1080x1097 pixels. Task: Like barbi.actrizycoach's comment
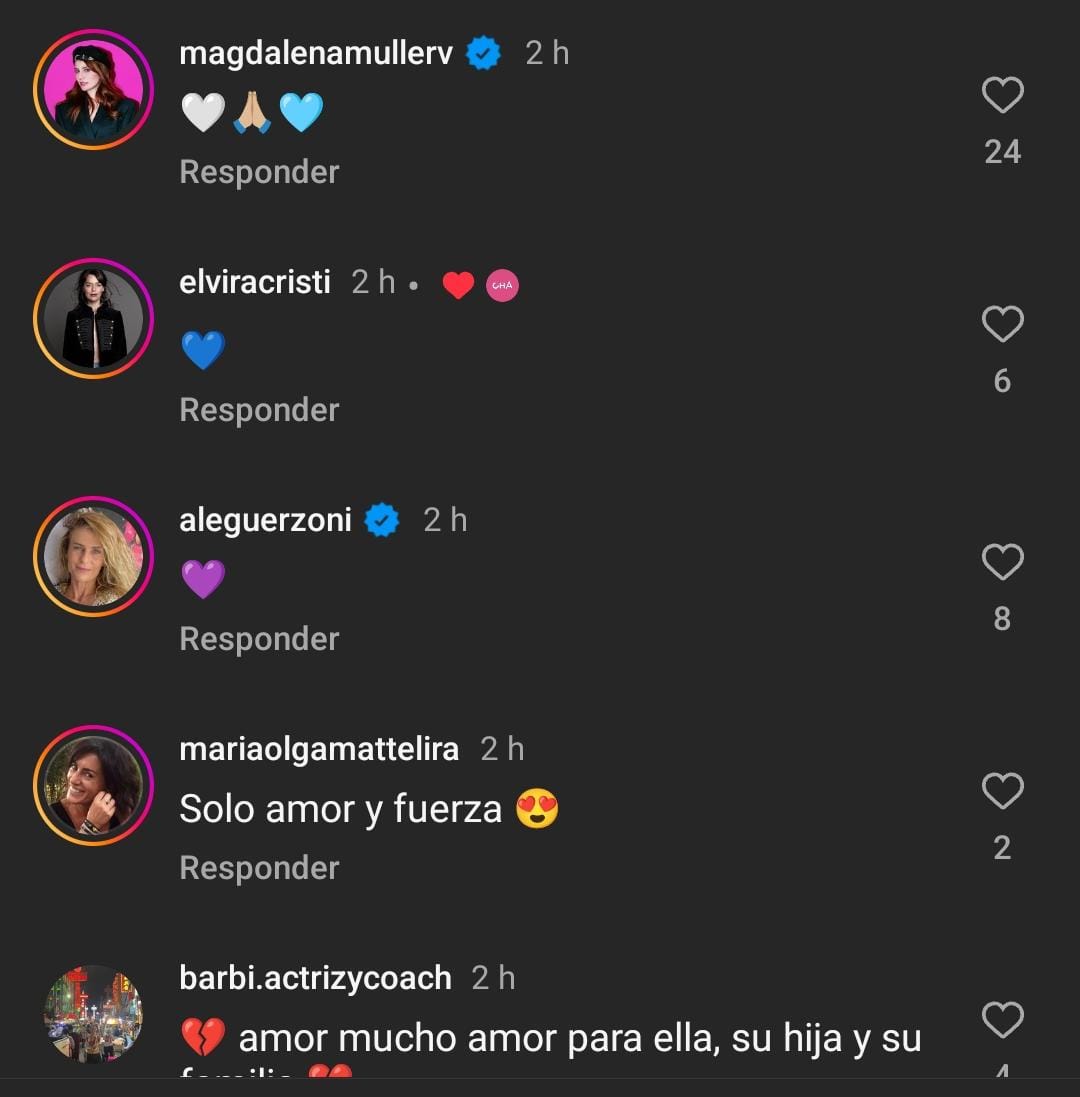point(1002,1021)
